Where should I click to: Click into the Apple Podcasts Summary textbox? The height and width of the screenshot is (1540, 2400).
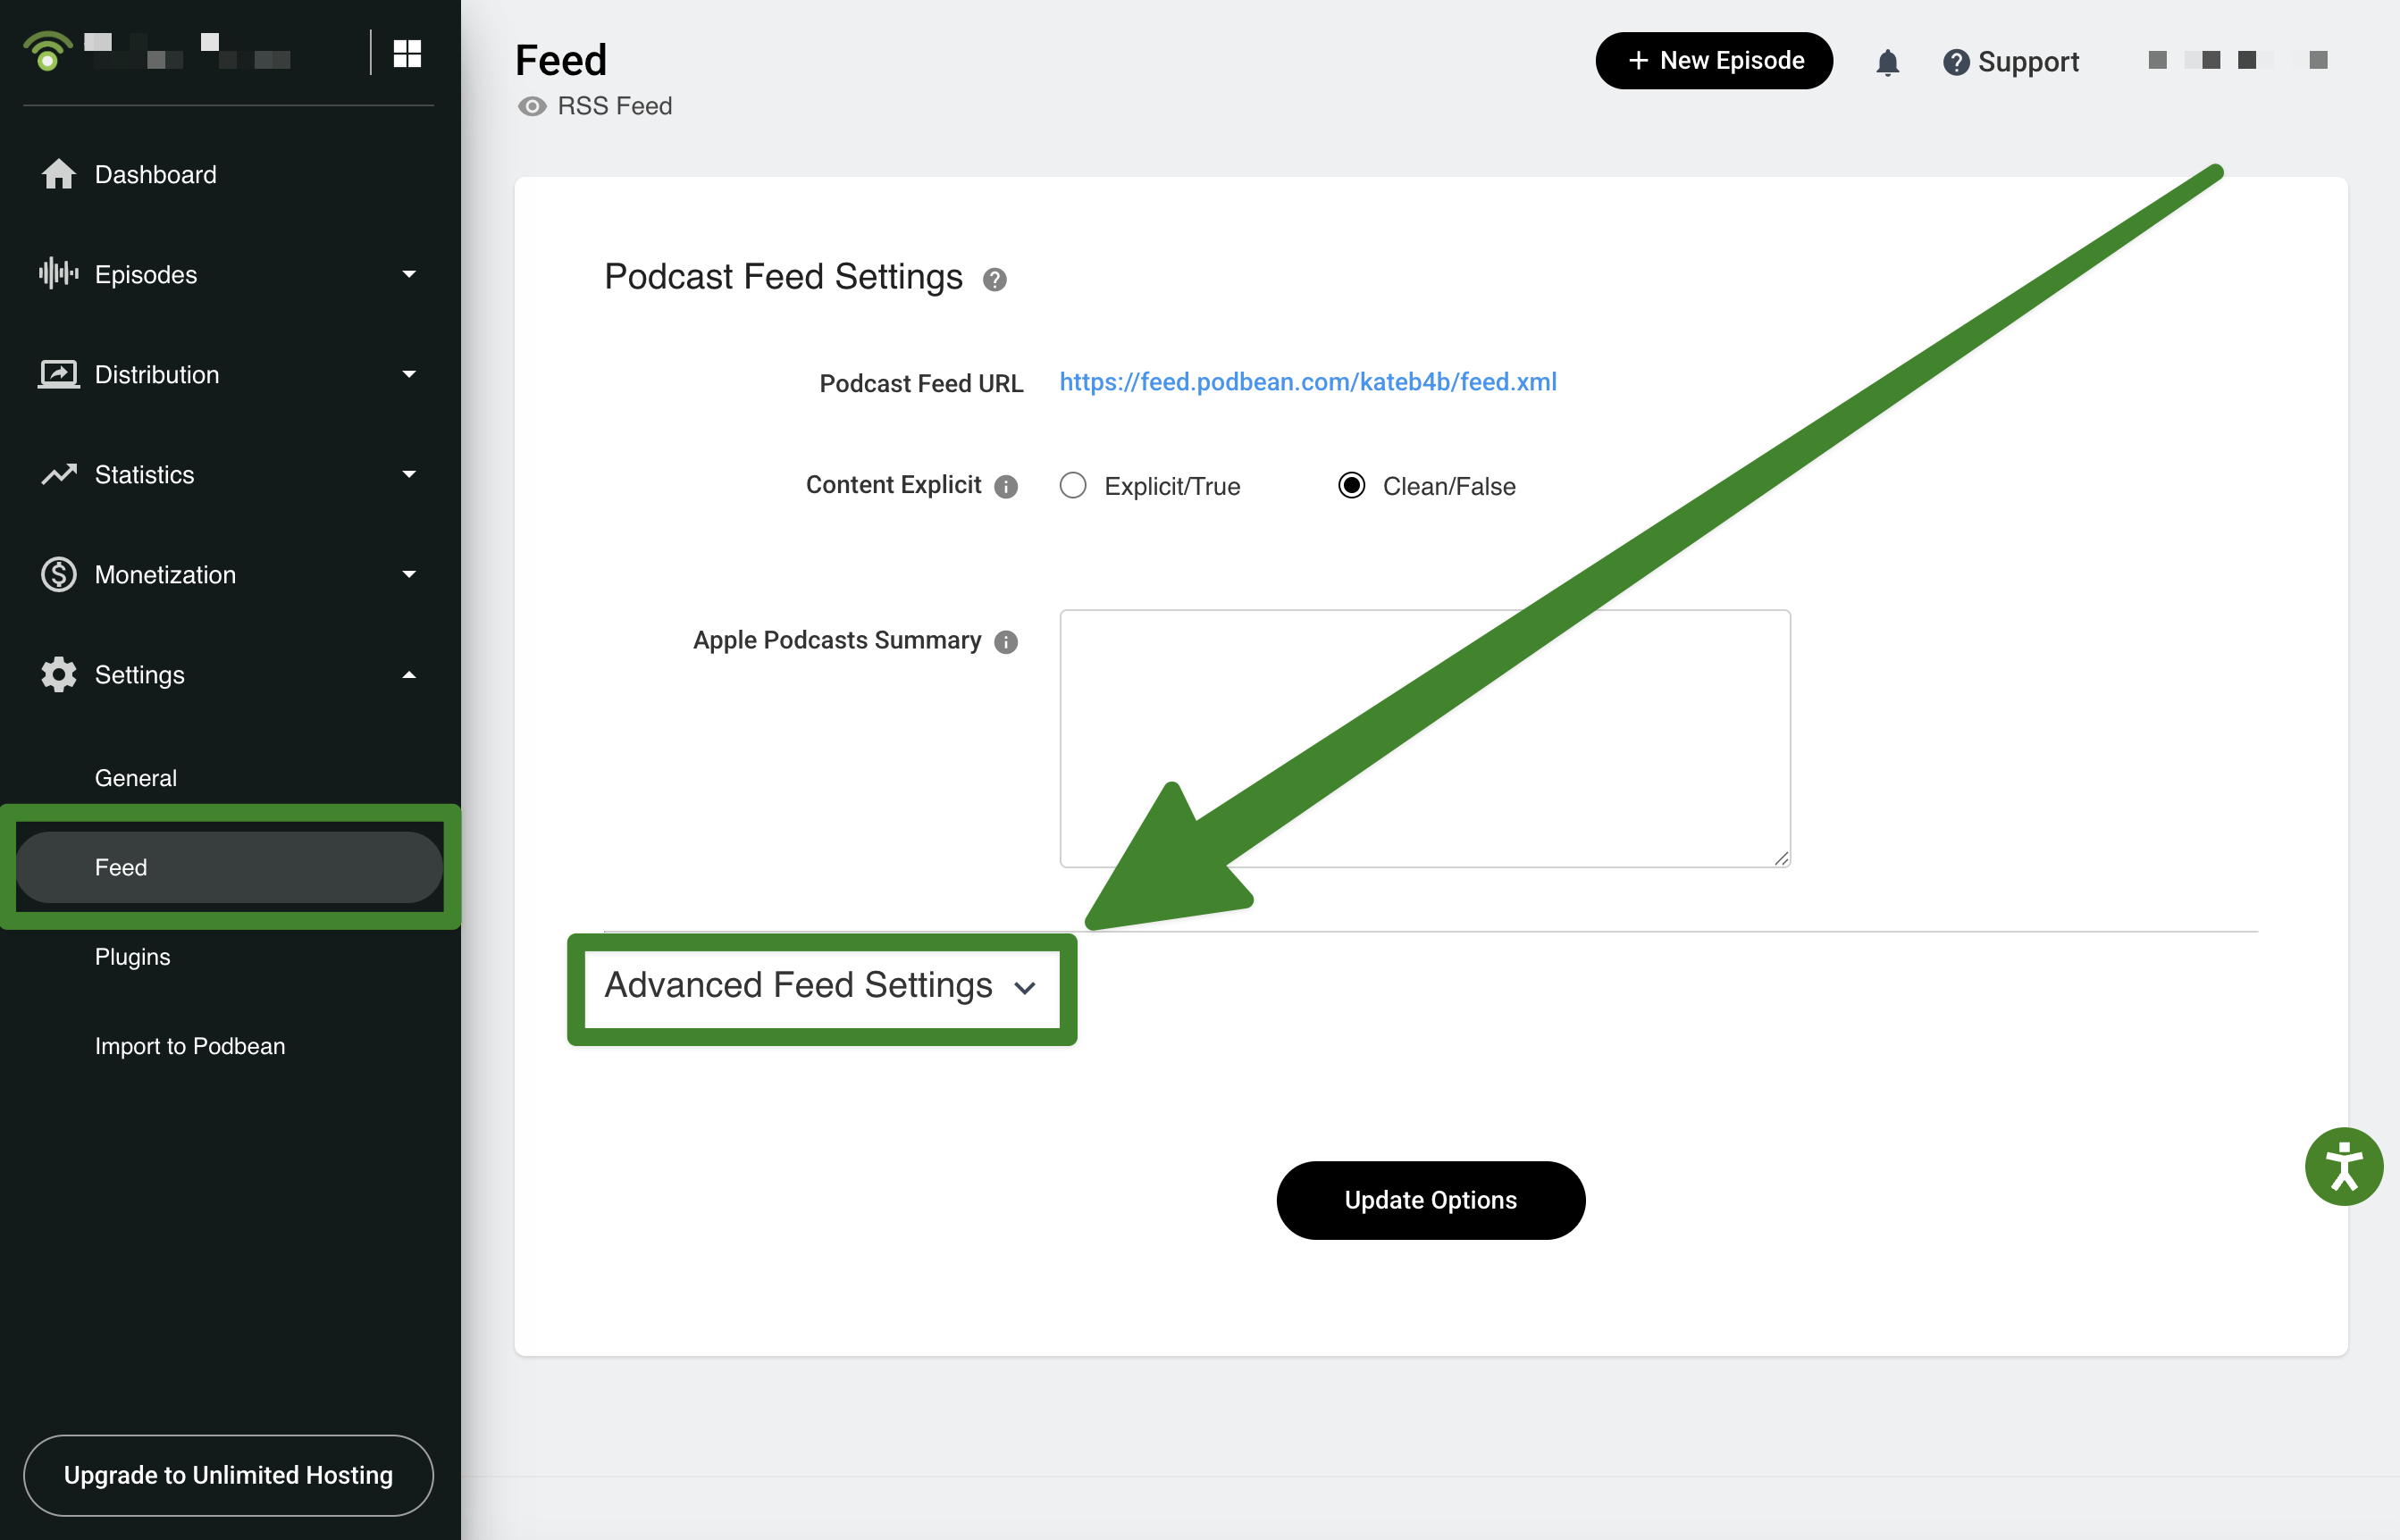pos(1424,738)
